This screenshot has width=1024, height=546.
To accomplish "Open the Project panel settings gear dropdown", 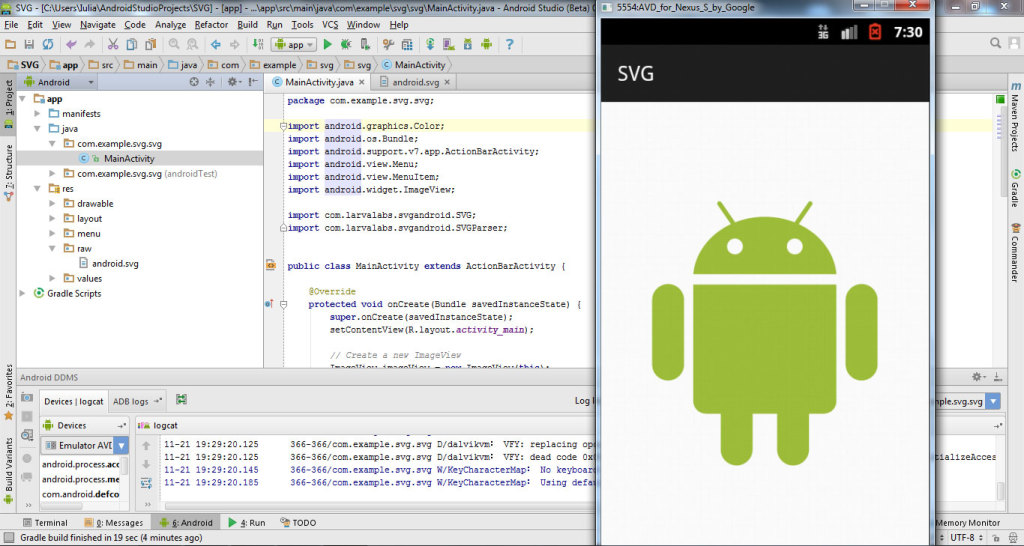I will [x=234, y=82].
